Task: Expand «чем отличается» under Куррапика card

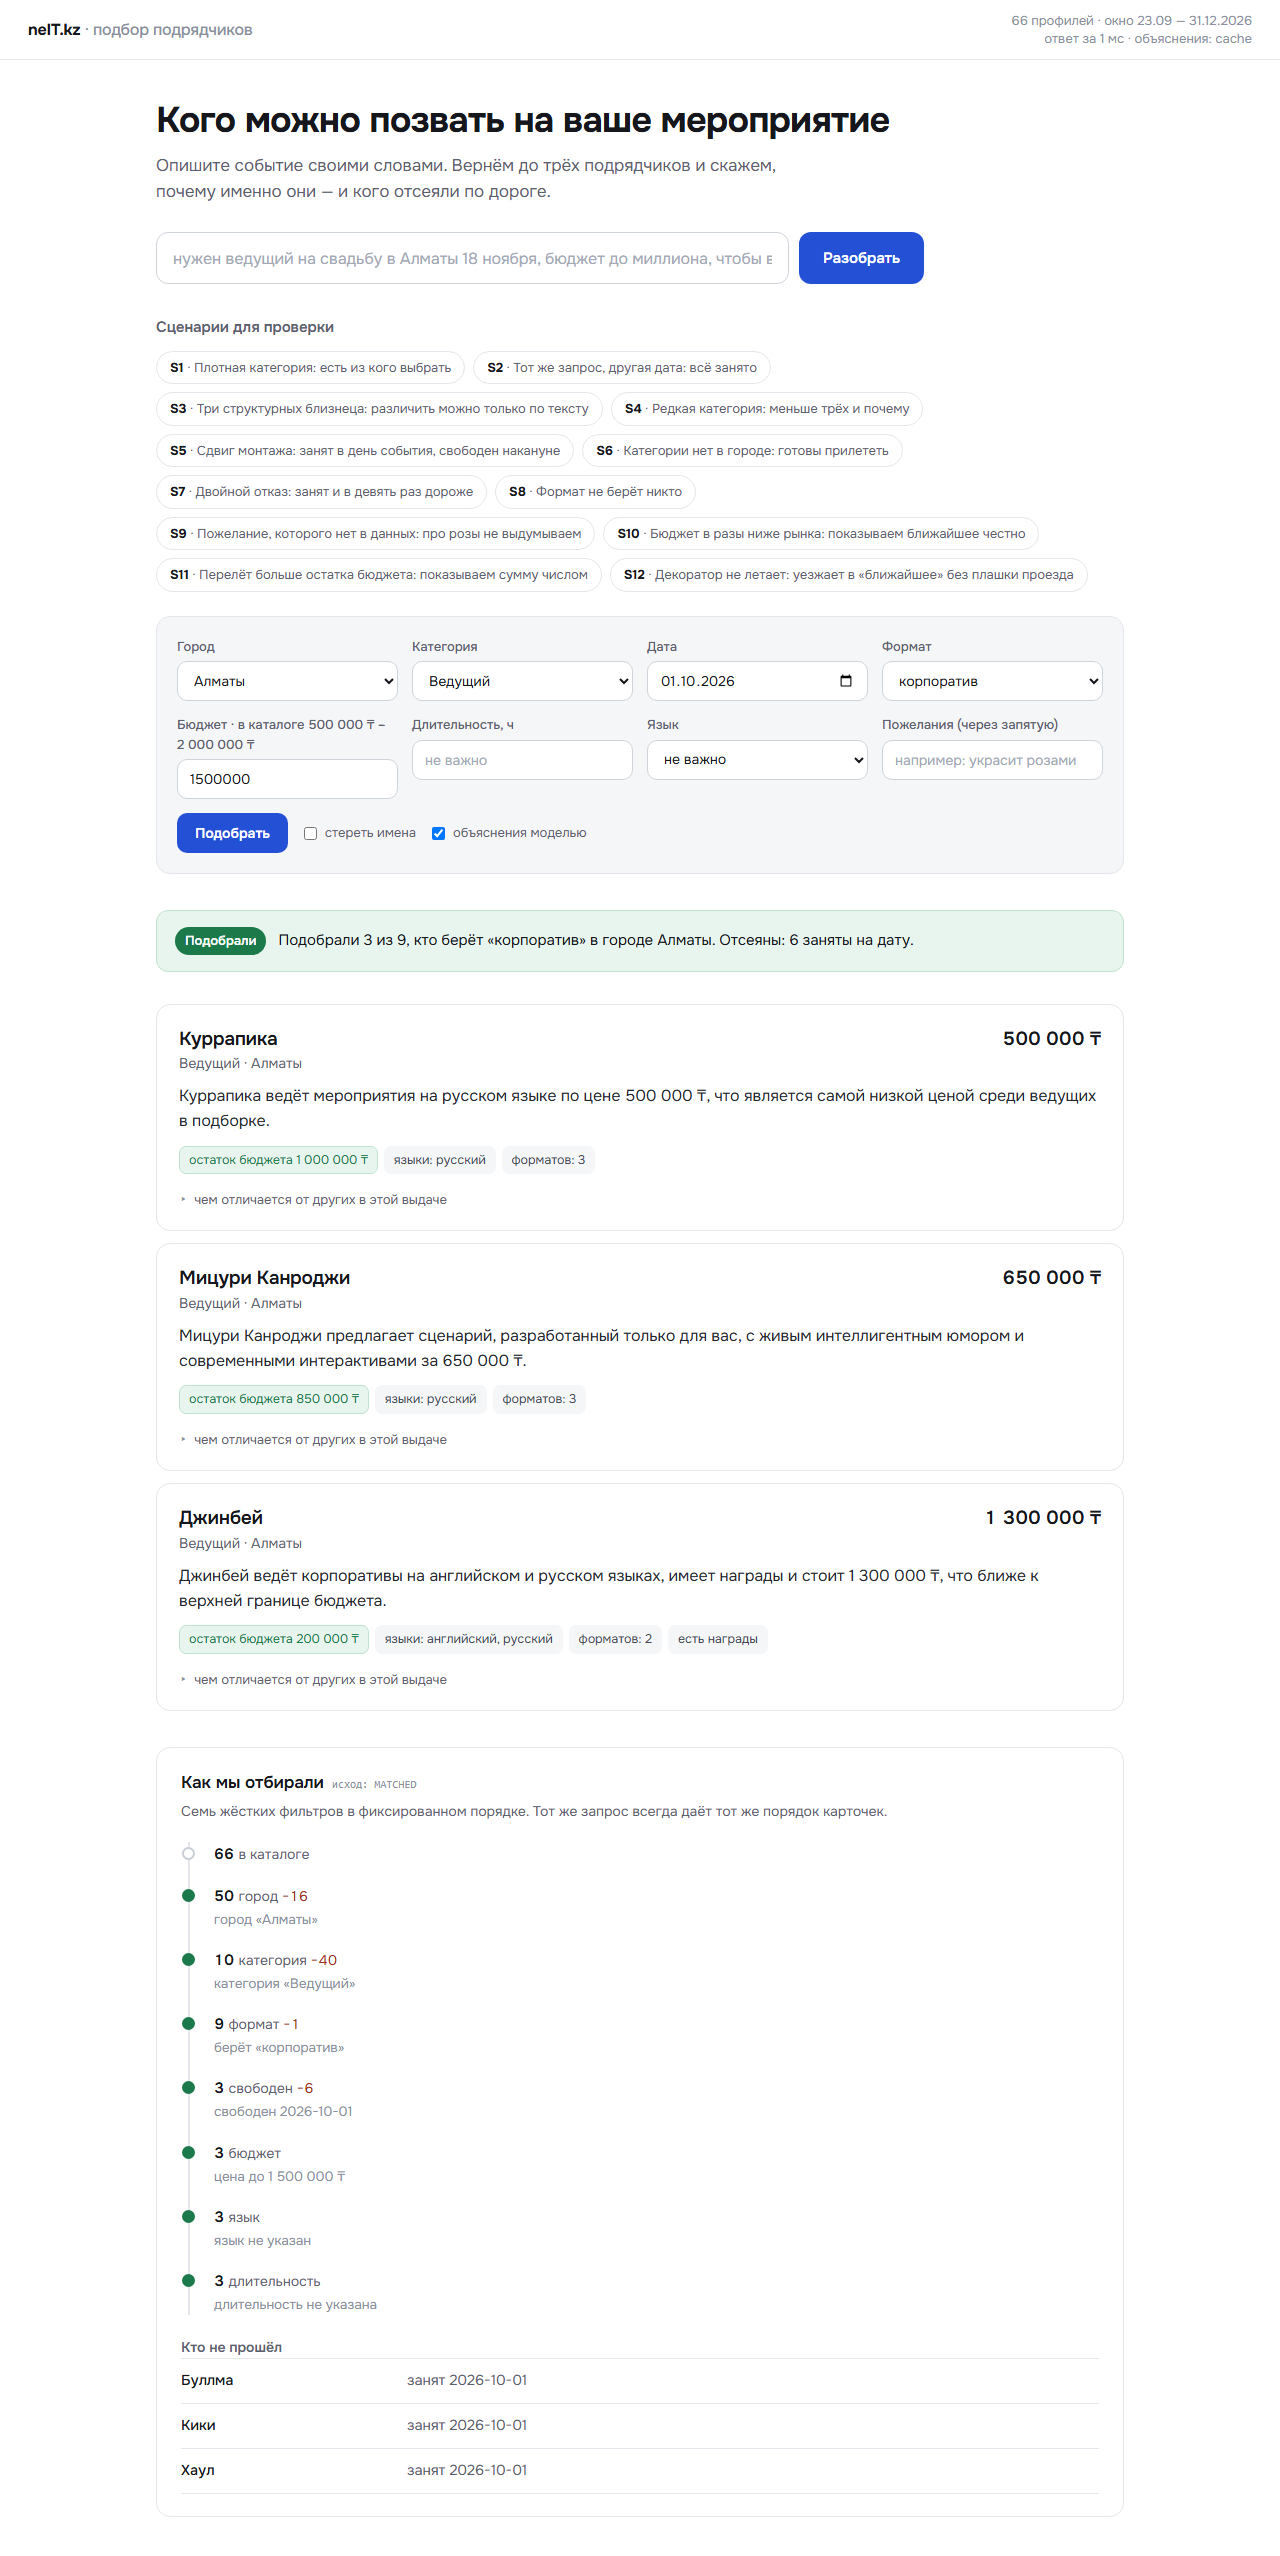Action: click(x=313, y=1200)
